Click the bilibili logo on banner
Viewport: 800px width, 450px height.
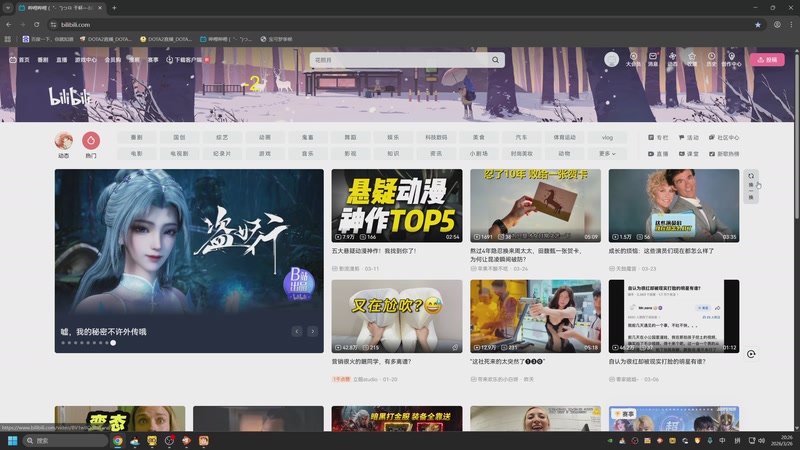[70, 96]
